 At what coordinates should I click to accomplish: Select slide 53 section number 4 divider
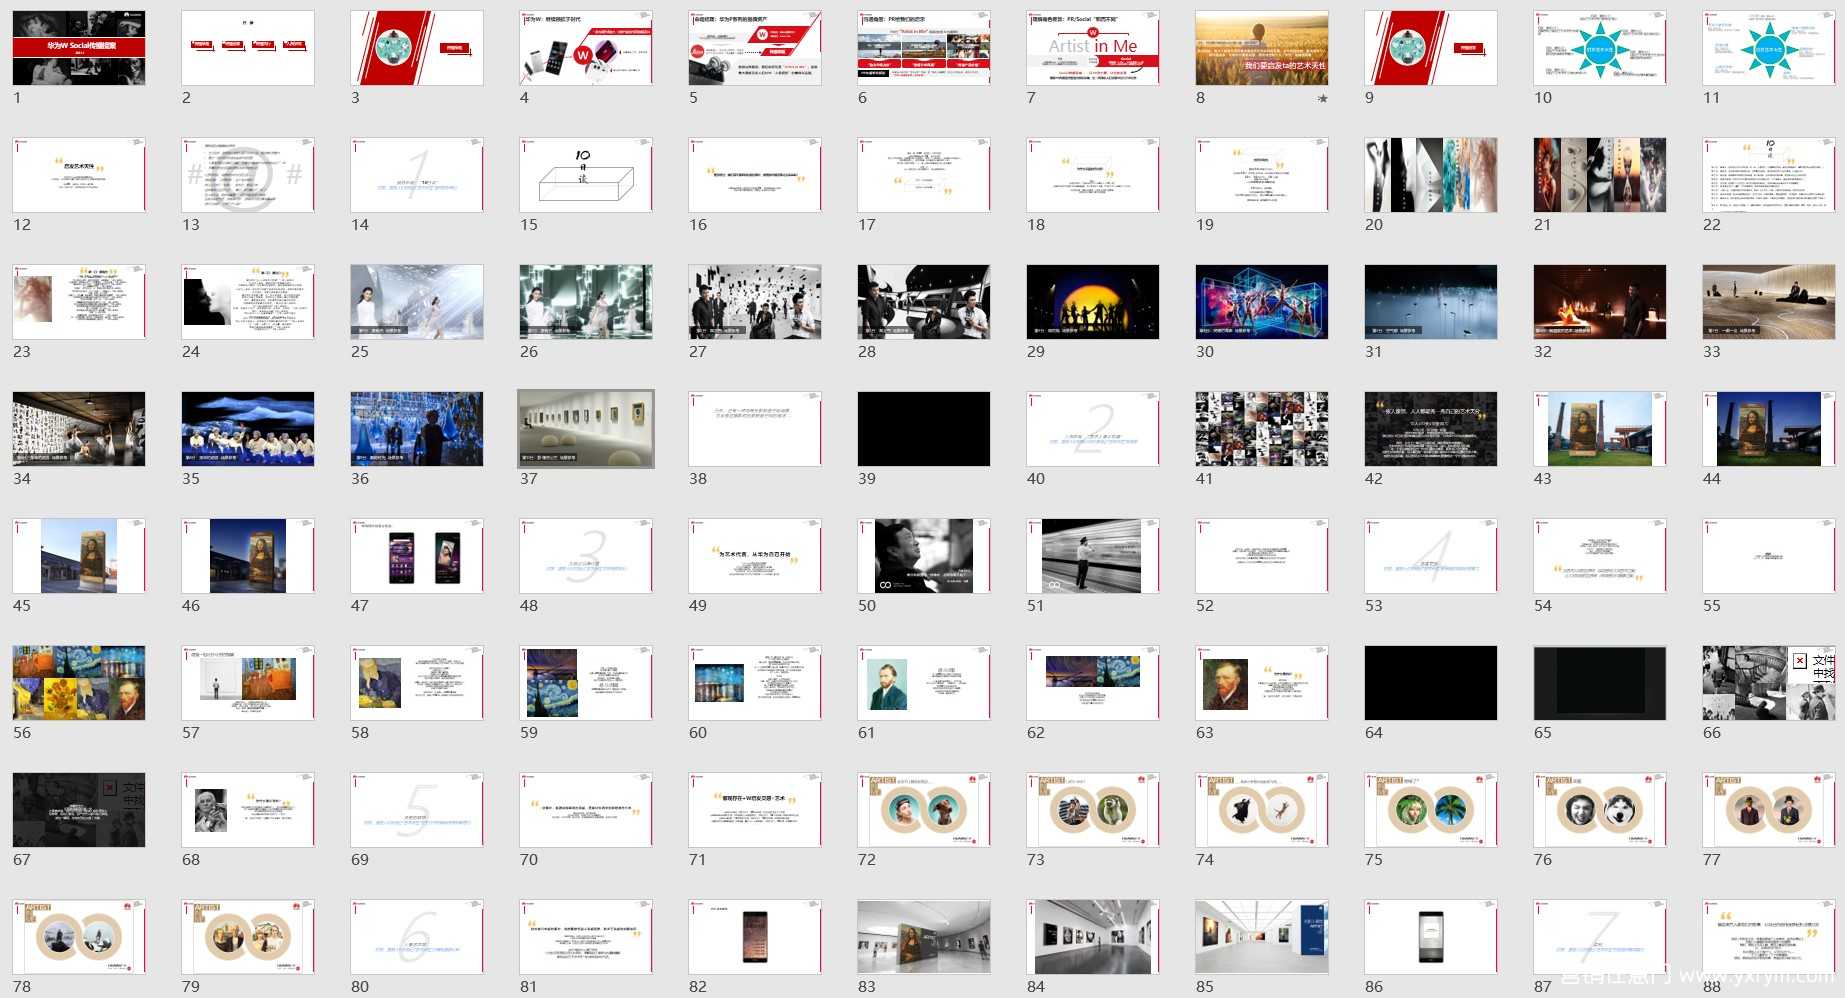tap(1431, 556)
